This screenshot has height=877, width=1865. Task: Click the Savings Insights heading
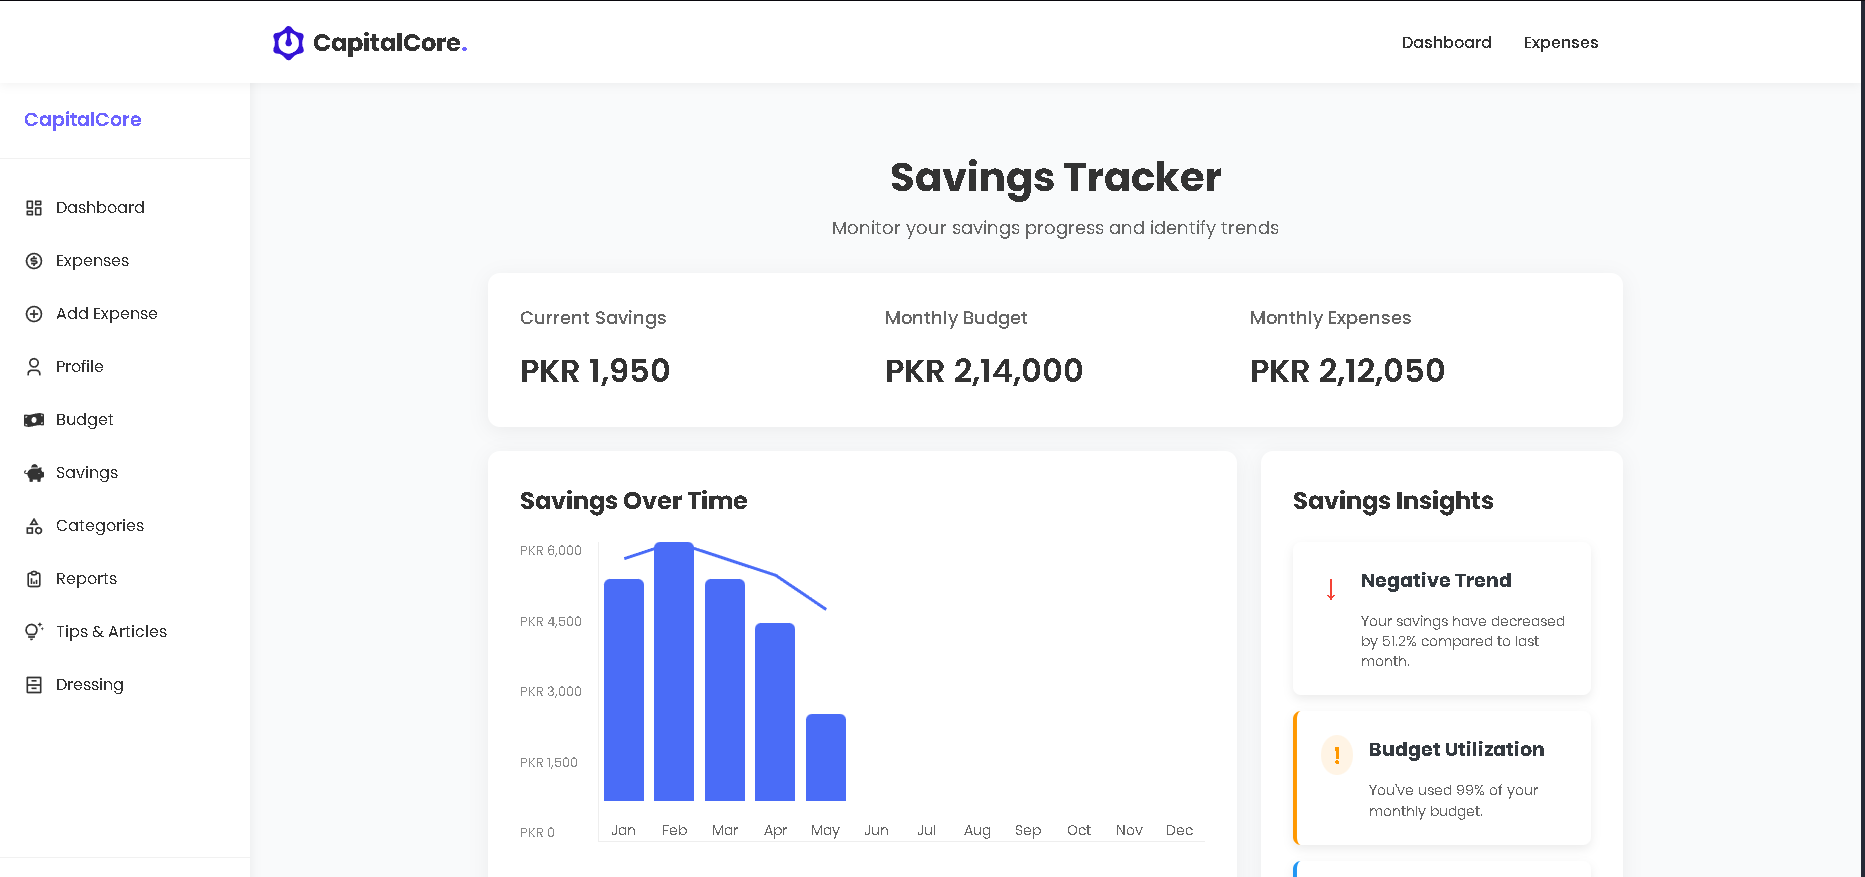point(1393,501)
